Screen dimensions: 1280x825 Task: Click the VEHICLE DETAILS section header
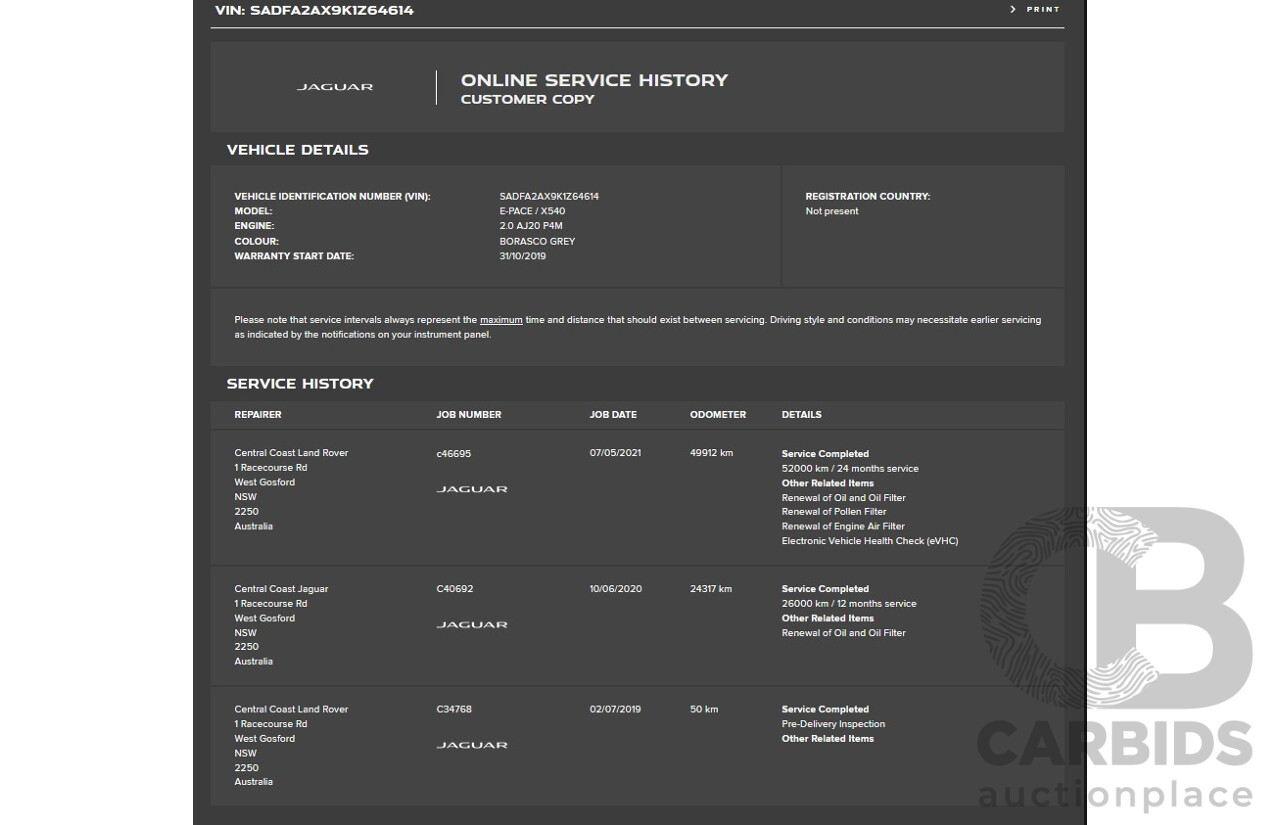point(297,150)
